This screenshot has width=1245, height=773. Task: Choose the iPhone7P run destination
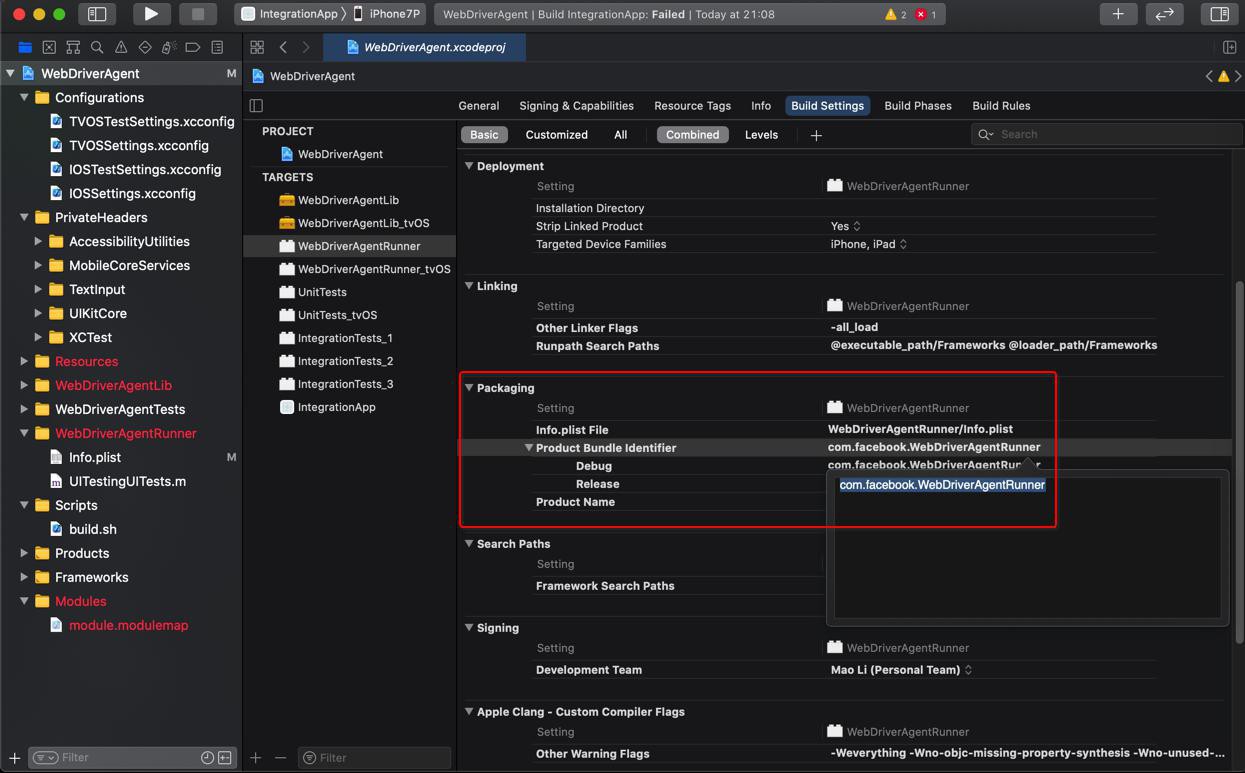tap(387, 14)
